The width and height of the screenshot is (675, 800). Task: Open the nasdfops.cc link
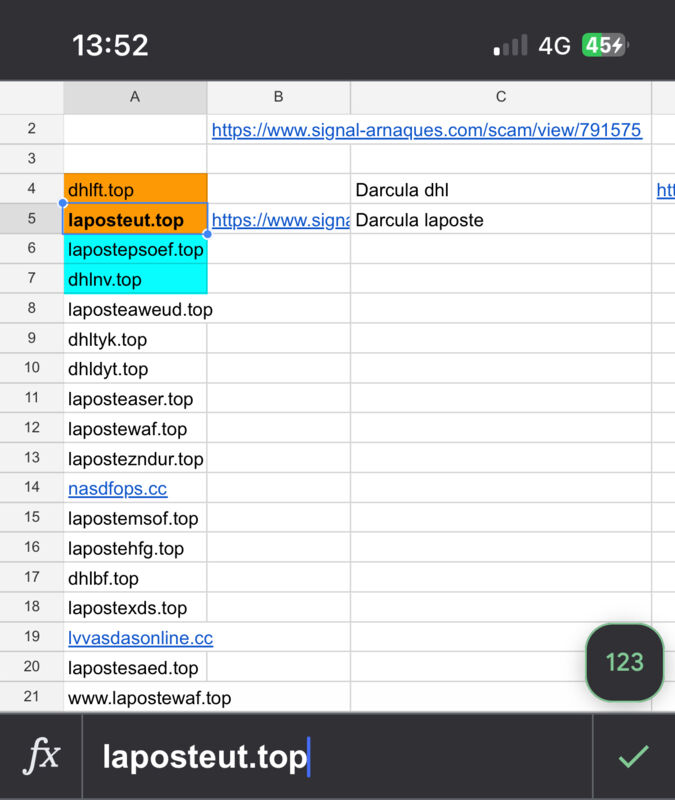tap(117, 489)
